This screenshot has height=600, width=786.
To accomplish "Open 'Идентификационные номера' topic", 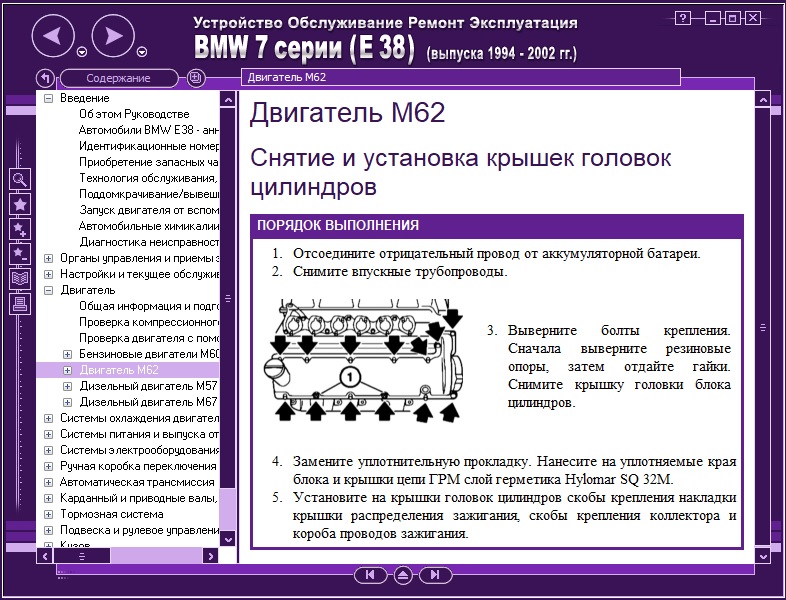I will [x=149, y=146].
